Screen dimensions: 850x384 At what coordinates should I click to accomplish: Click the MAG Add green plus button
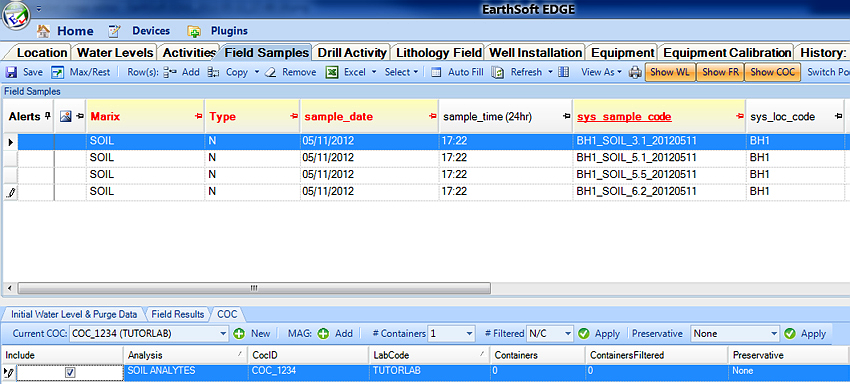coord(323,334)
